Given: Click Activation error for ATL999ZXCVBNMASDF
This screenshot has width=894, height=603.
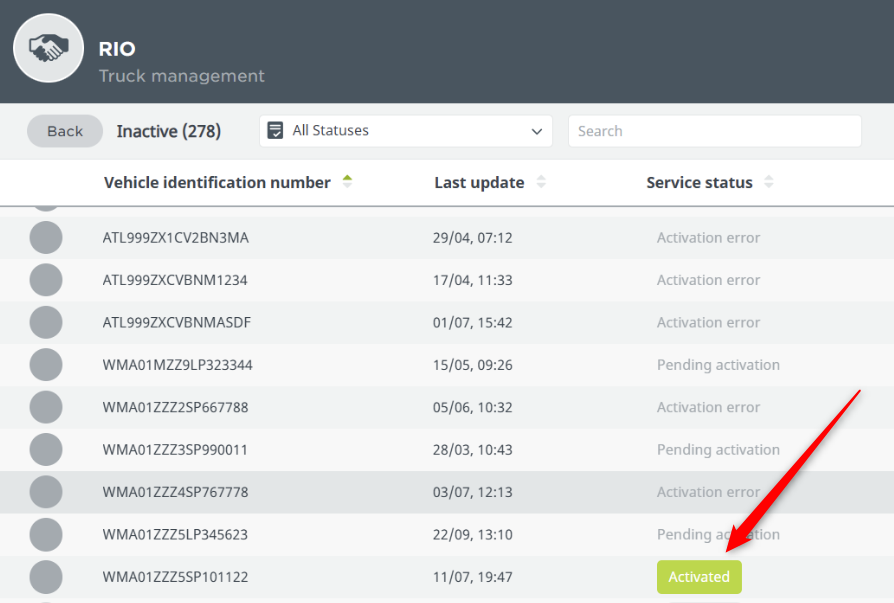Looking at the screenshot, I should click(708, 323).
